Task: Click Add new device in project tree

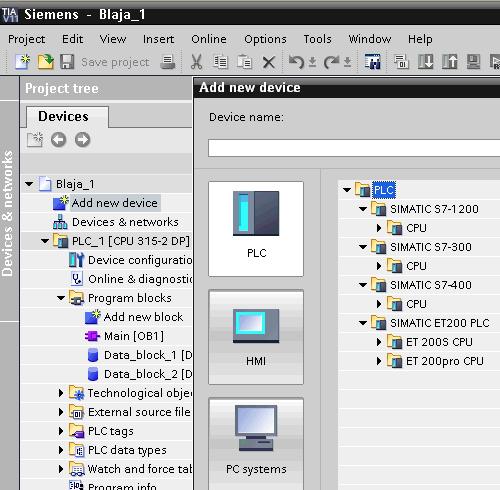Action: (x=115, y=203)
